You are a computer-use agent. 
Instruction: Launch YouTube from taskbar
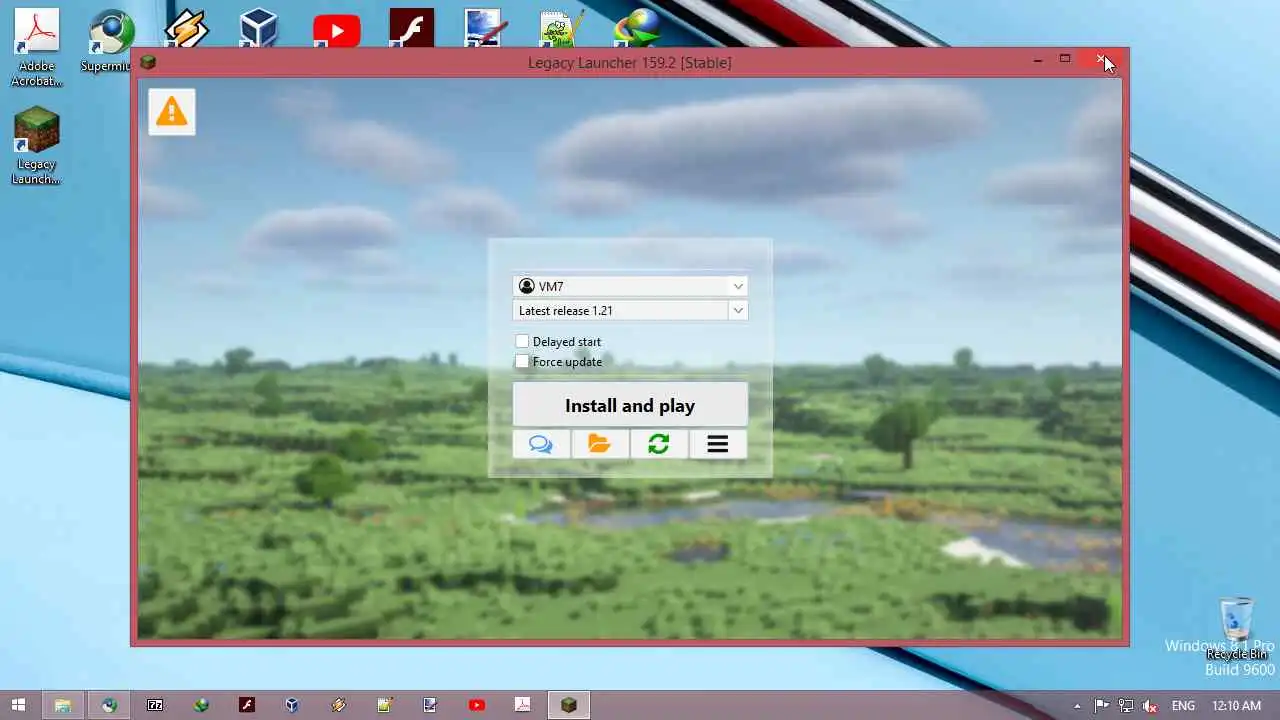[476, 705]
